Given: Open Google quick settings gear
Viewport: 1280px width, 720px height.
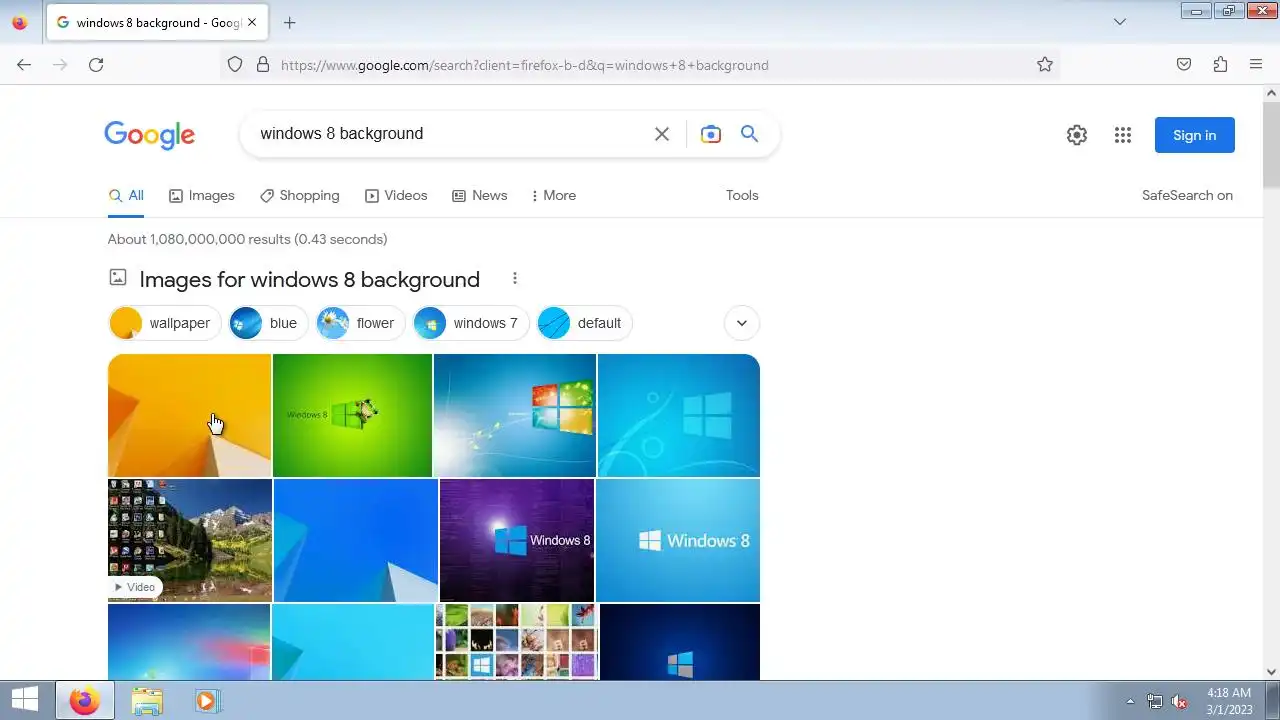Looking at the screenshot, I should [1077, 135].
